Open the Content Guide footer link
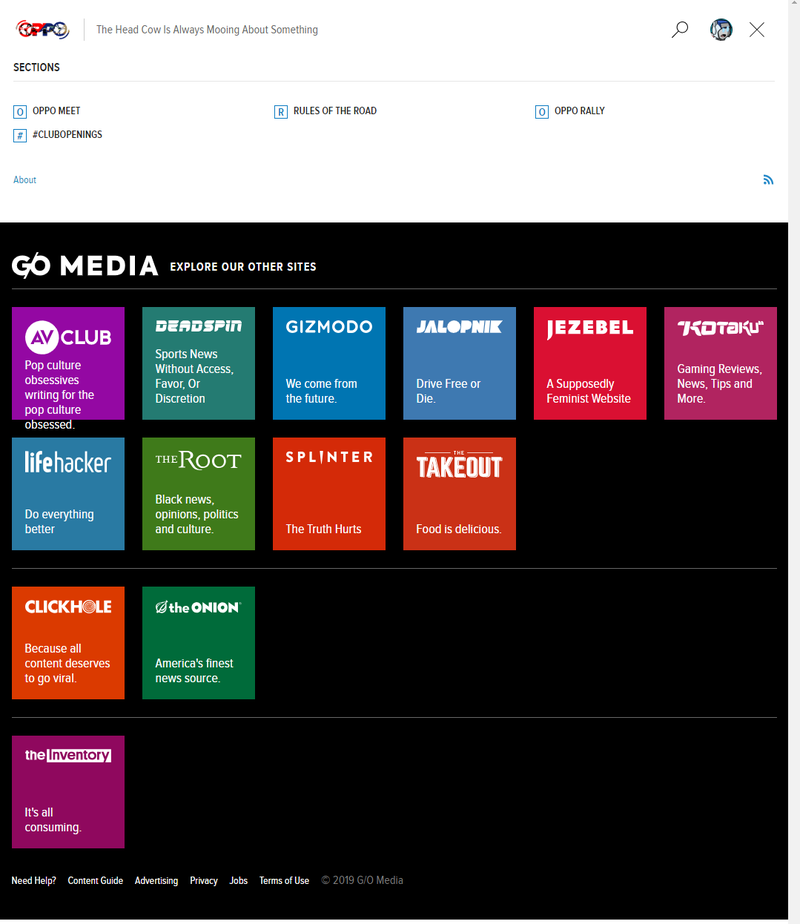This screenshot has width=800, height=924. tap(95, 880)
